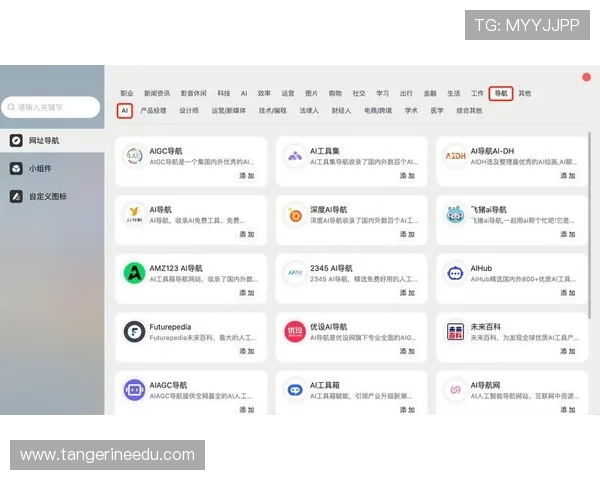The image size is (600, 480).
Task: Click the 网址导航 compass icon
Action: (x=16, y=140)
